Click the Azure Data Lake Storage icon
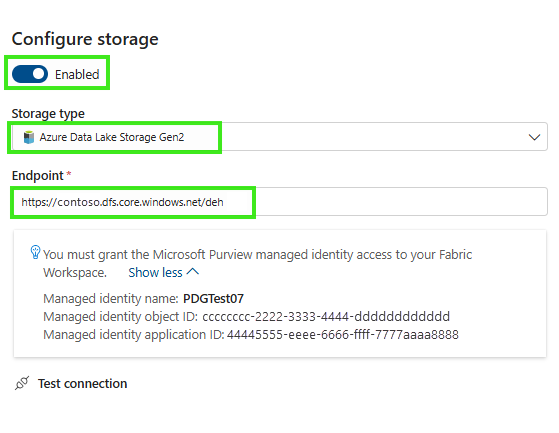The image size is (559, 433). (29, 137)
